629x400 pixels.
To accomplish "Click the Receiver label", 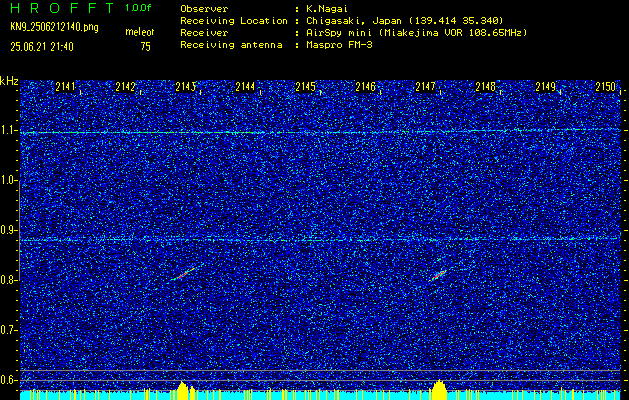I will click(x=204, y=33).
